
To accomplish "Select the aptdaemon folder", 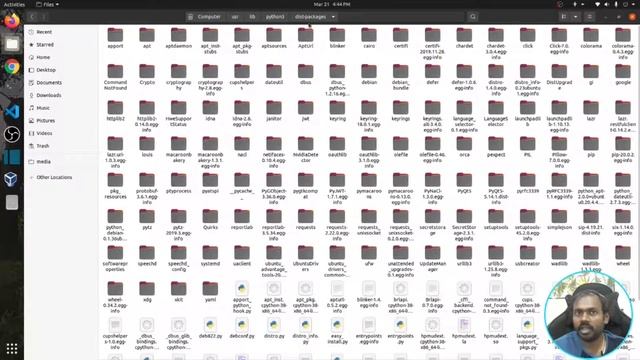I will (x=178, y=38).
